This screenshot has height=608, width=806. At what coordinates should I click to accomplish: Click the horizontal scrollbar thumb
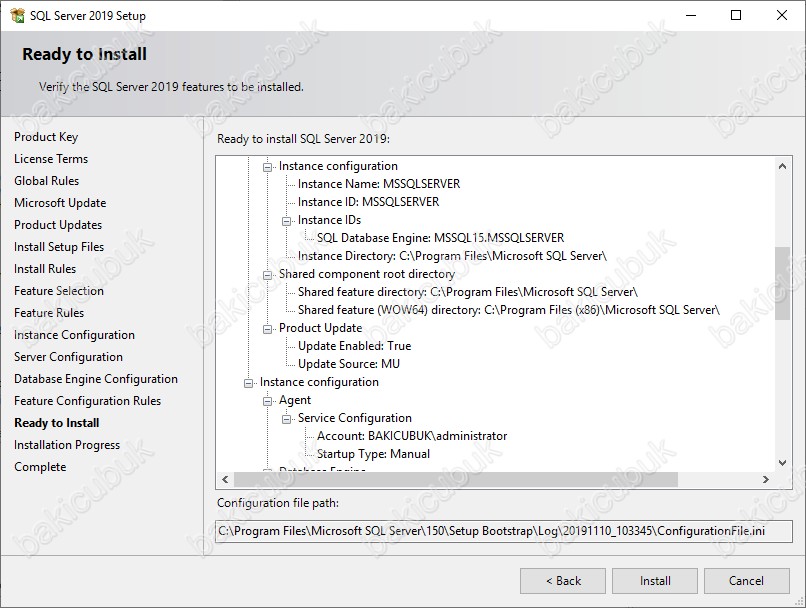[456, 480]
